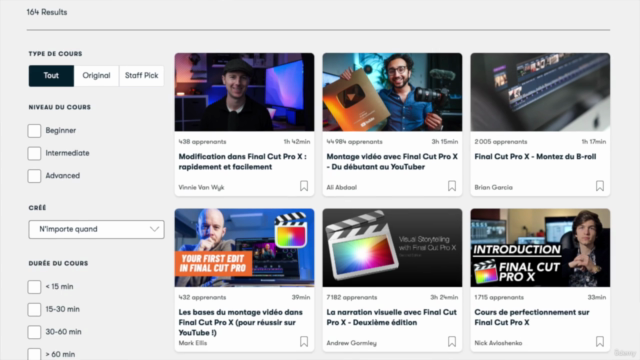The height and width of the screenshot is (360, 640).
Task: Open Cours de perfectionnement sur Final Cut title
Action: point(531,317)
